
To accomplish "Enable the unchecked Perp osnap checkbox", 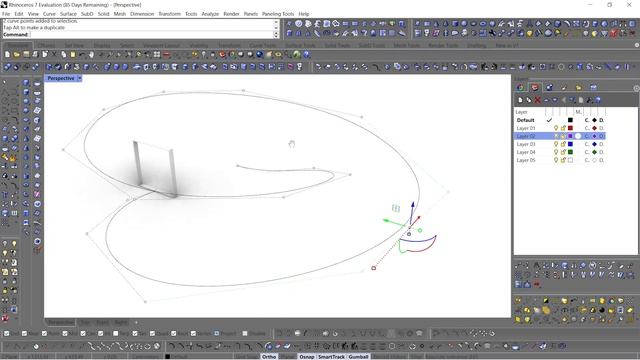I will click(x=116, y=333).
